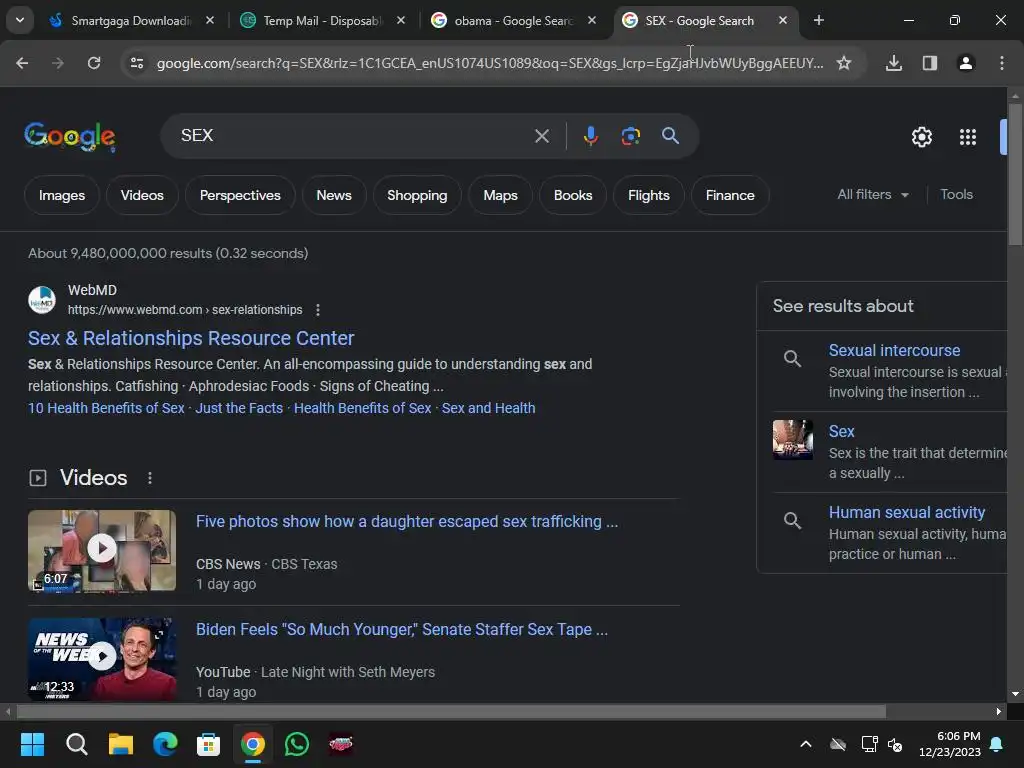Open WebMD result options three dots

[x=318, y=310]
